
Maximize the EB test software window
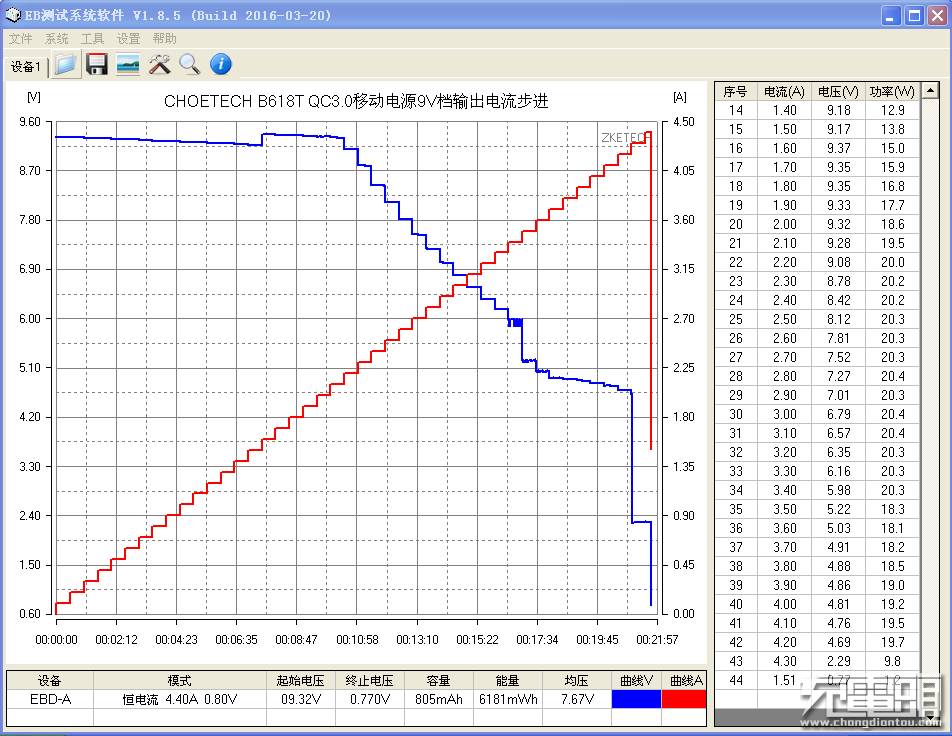pyautogui.click(x=914, y=16)
